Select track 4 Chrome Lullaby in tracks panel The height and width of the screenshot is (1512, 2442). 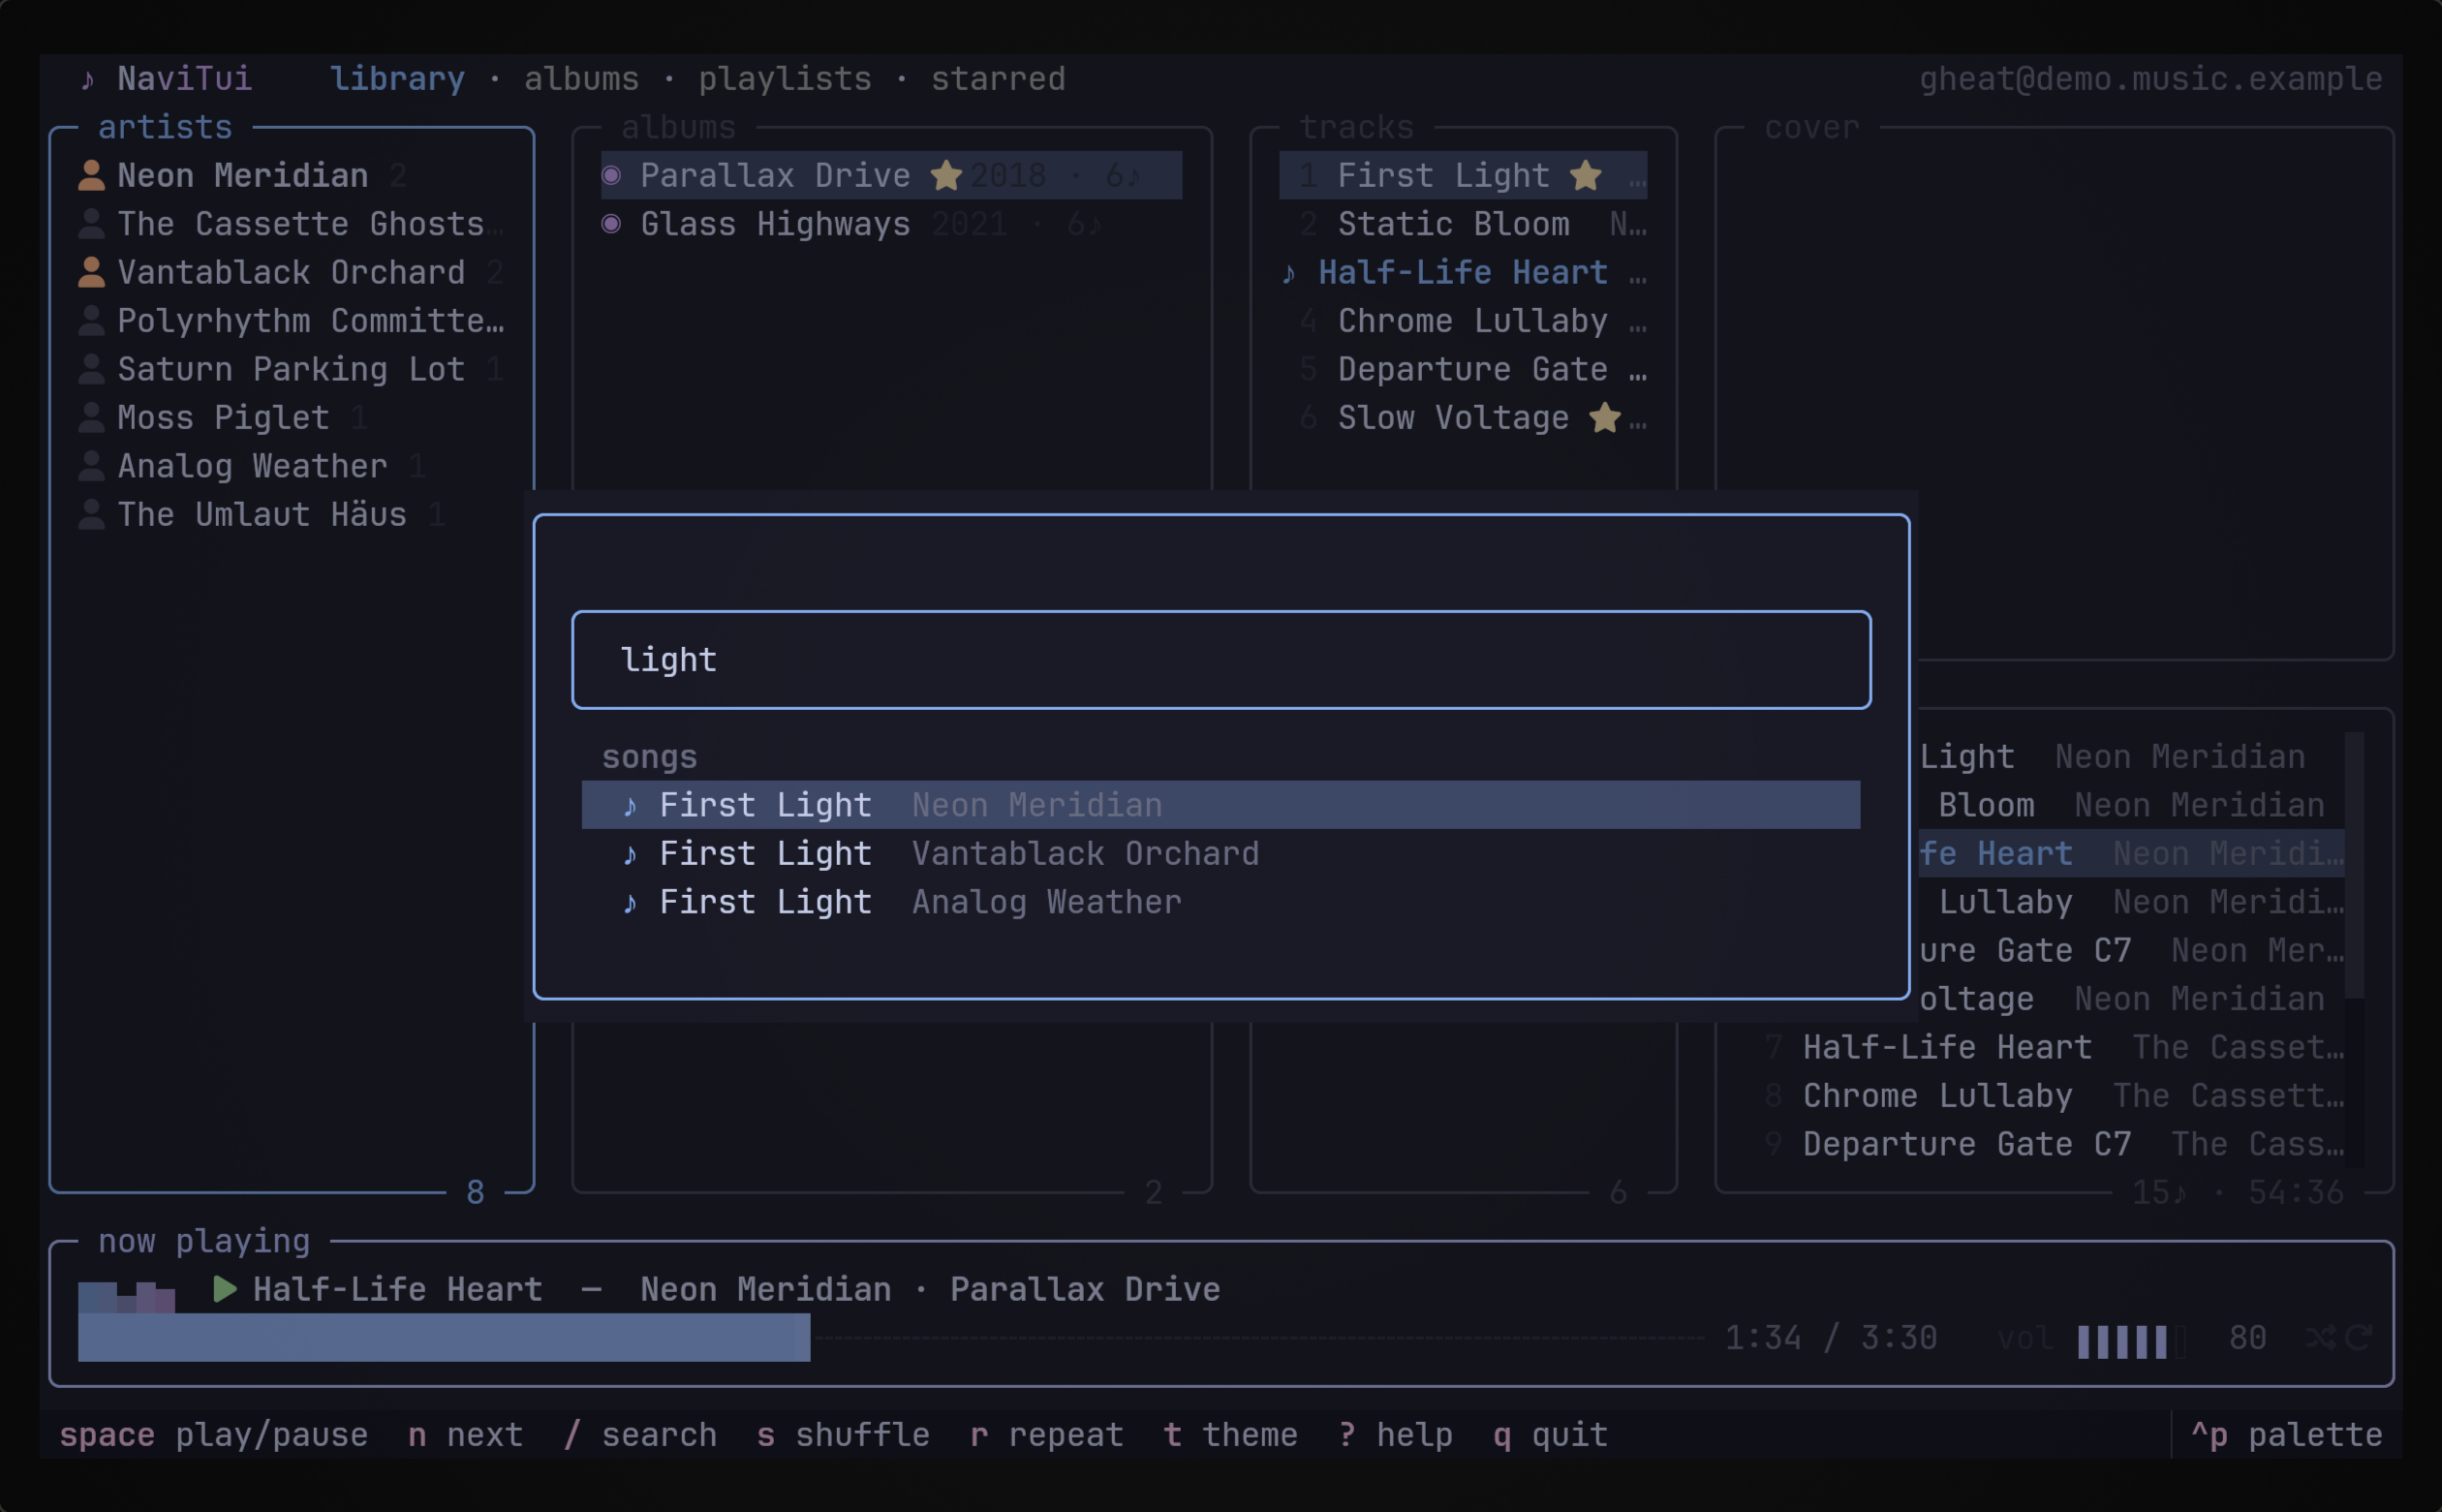click(x=1463, y=320)
